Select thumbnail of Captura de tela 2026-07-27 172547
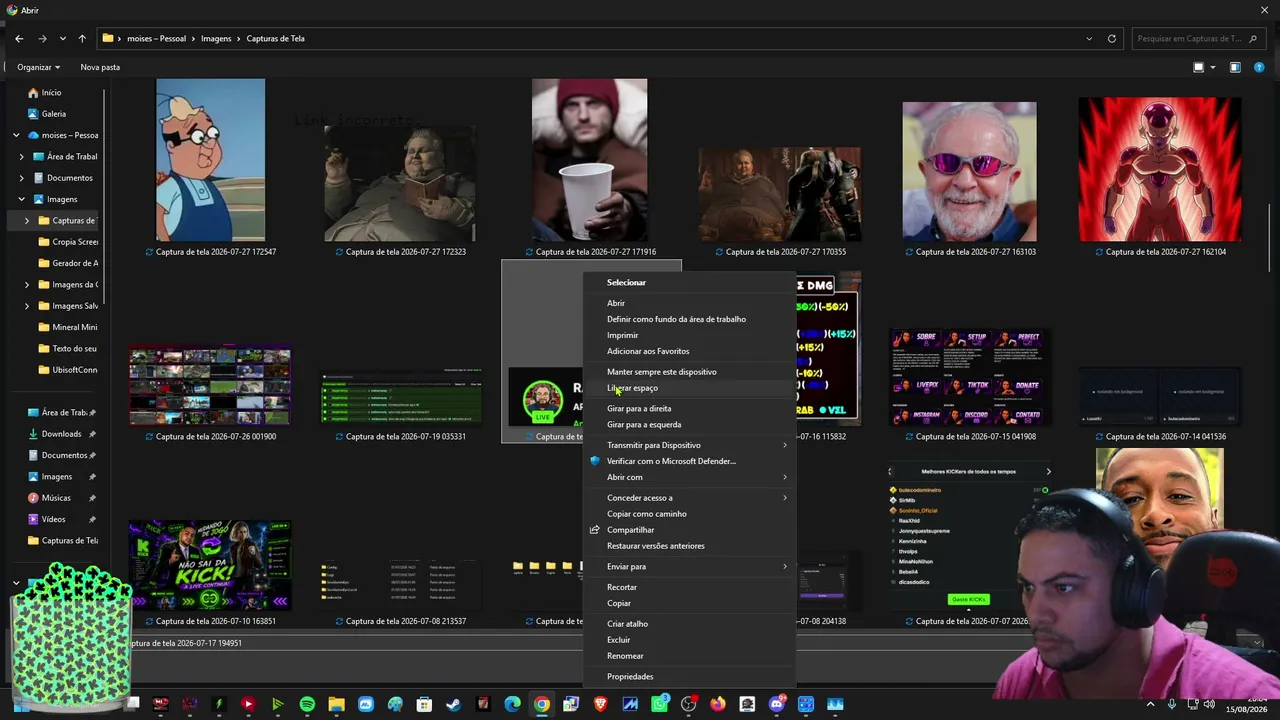Screen dimensions: 1280x720 pyautogui.click(x=210, y=160)
